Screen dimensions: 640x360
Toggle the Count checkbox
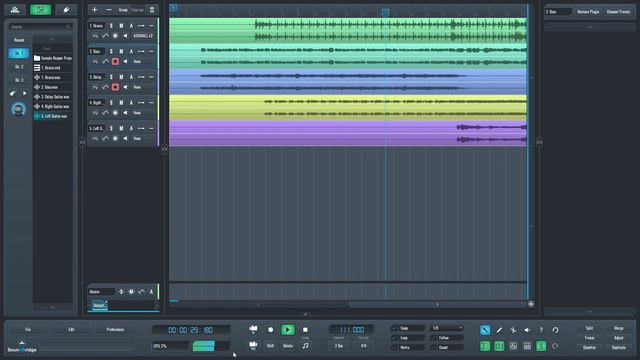(x=433, y=348)
